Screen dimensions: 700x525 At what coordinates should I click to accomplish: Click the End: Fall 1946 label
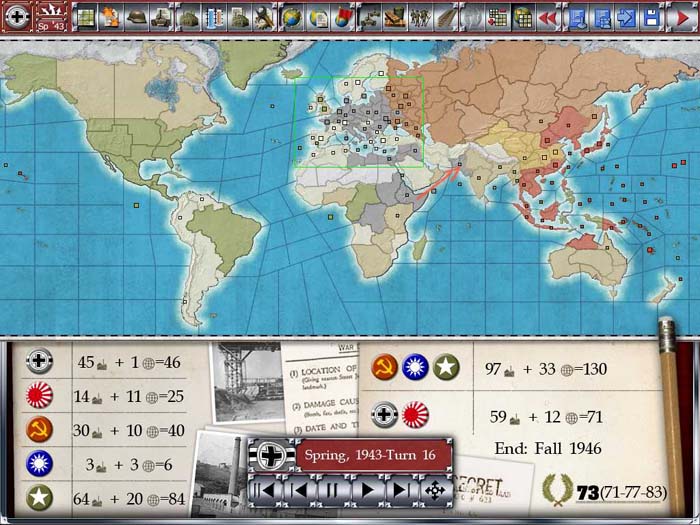pos(548,448)
